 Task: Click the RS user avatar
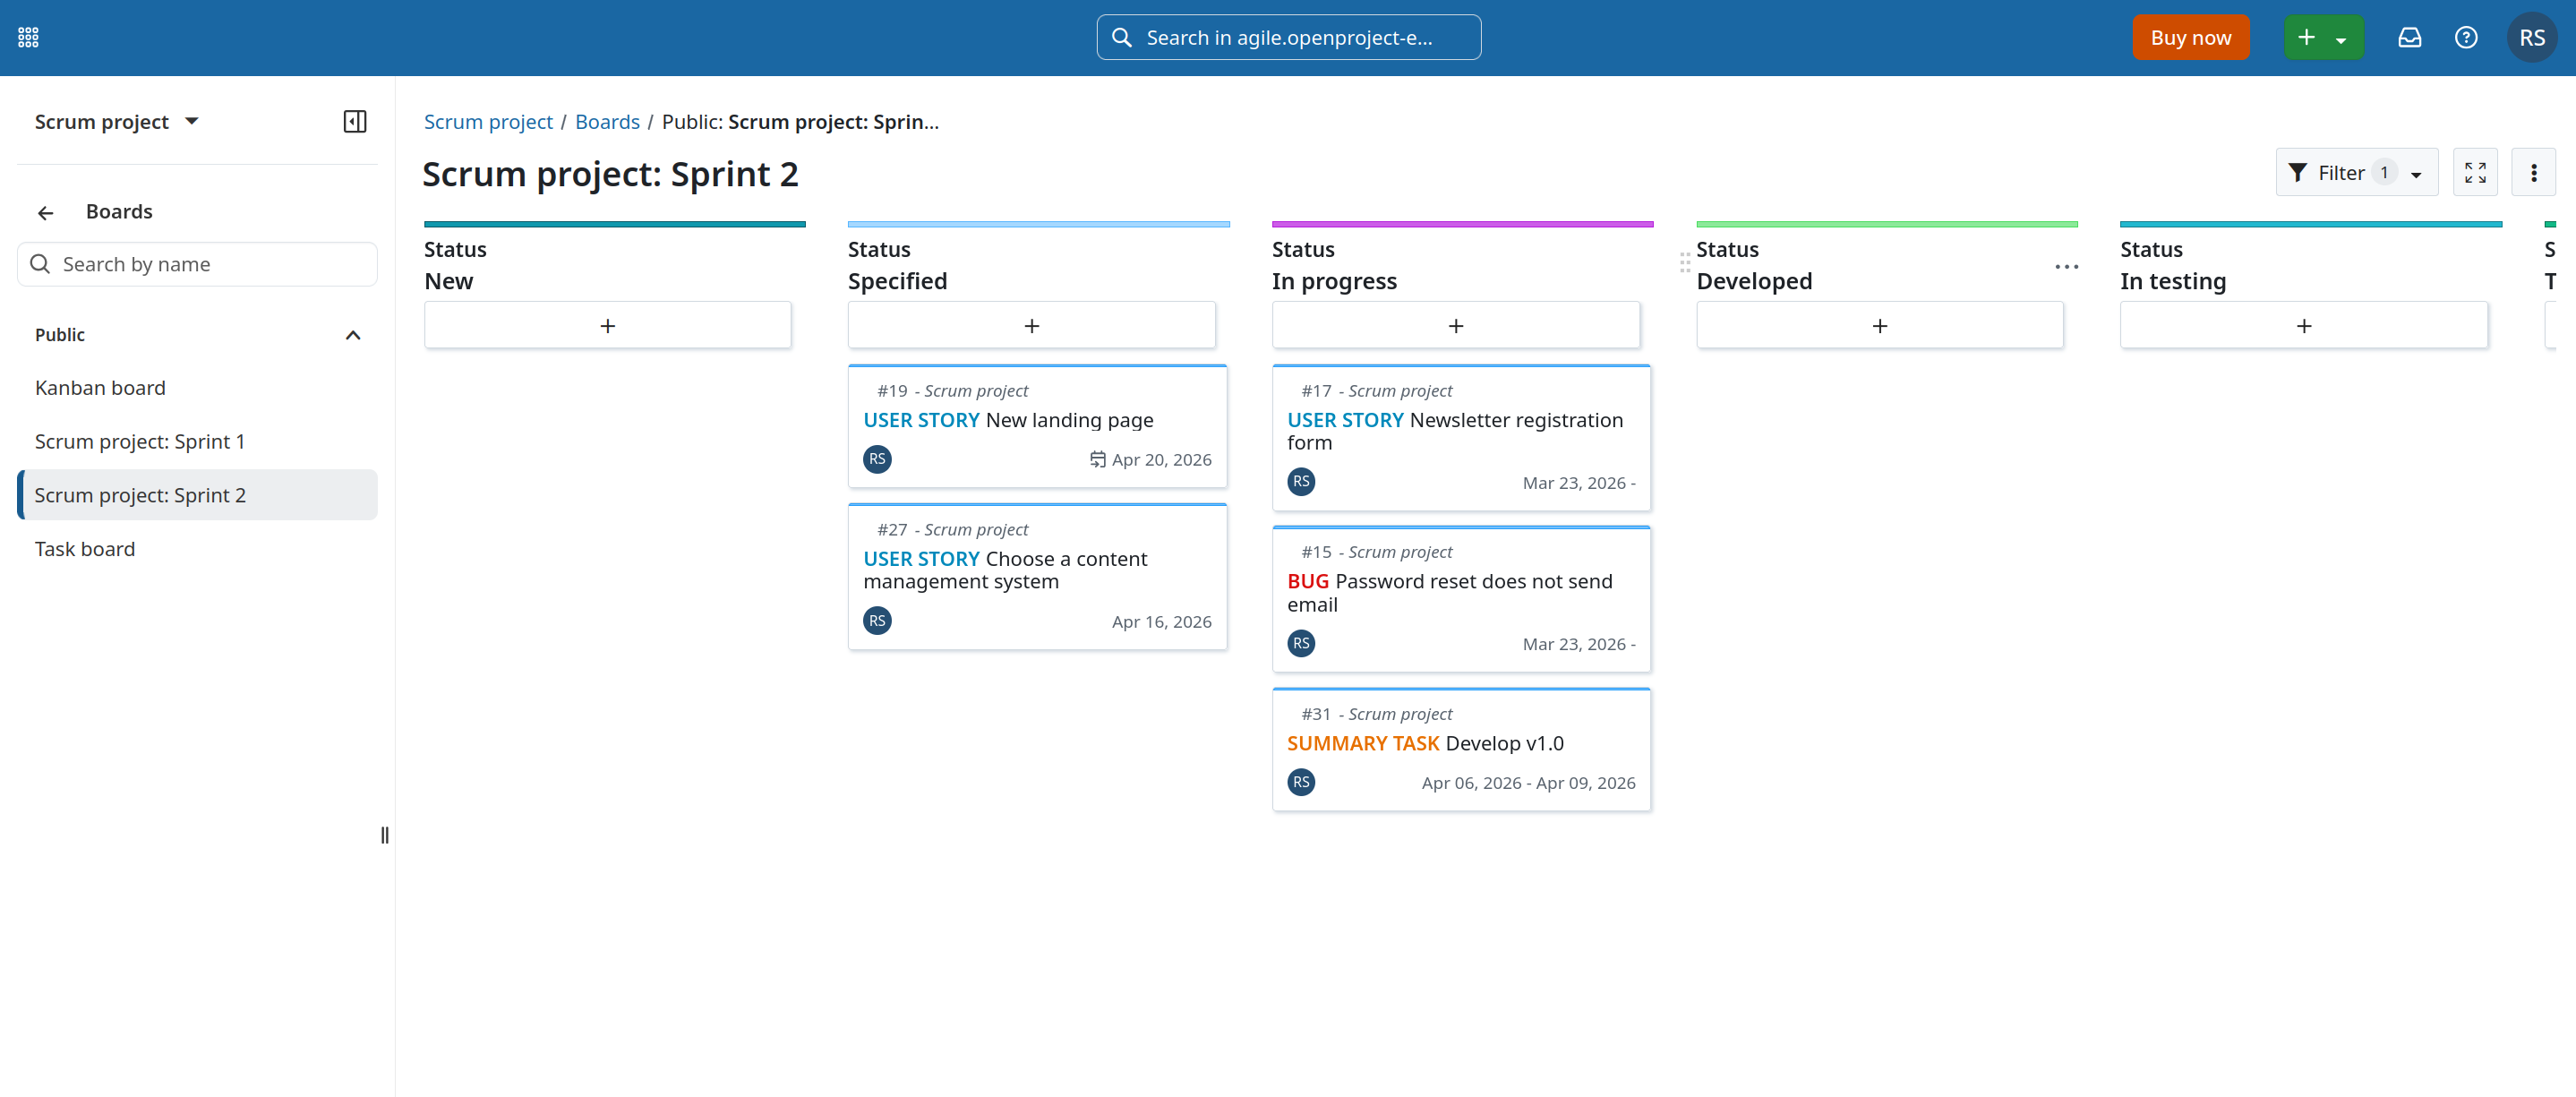(2534, 37)
